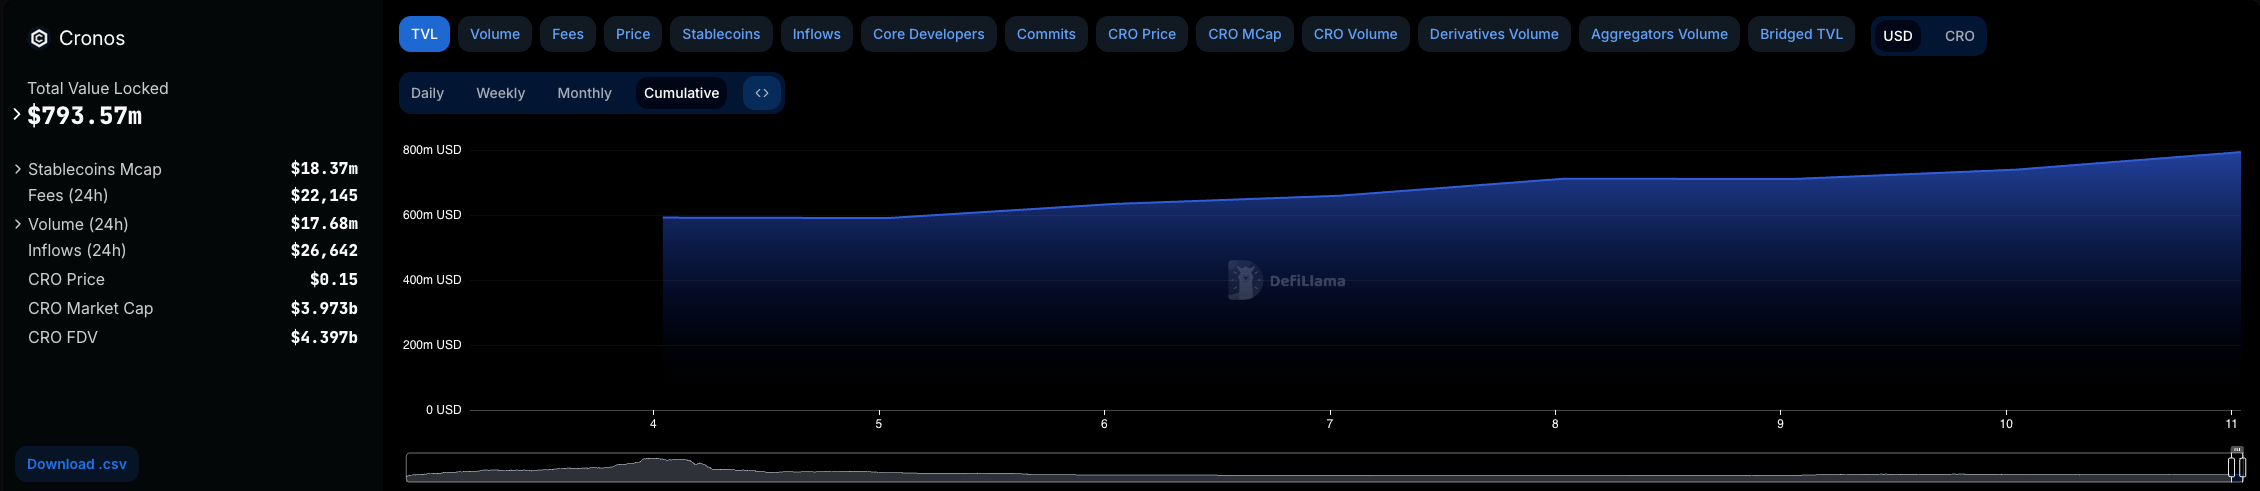
Task: Click the Cronos chain name heading
Action: [x=92, y=38]
